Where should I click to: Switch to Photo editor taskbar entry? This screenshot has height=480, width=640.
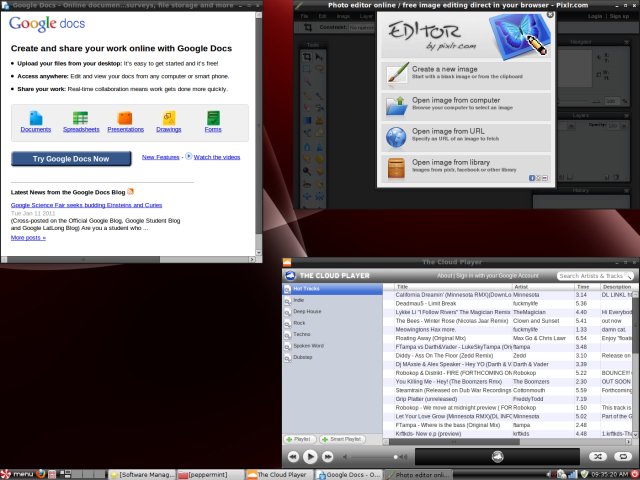[418, 475]
